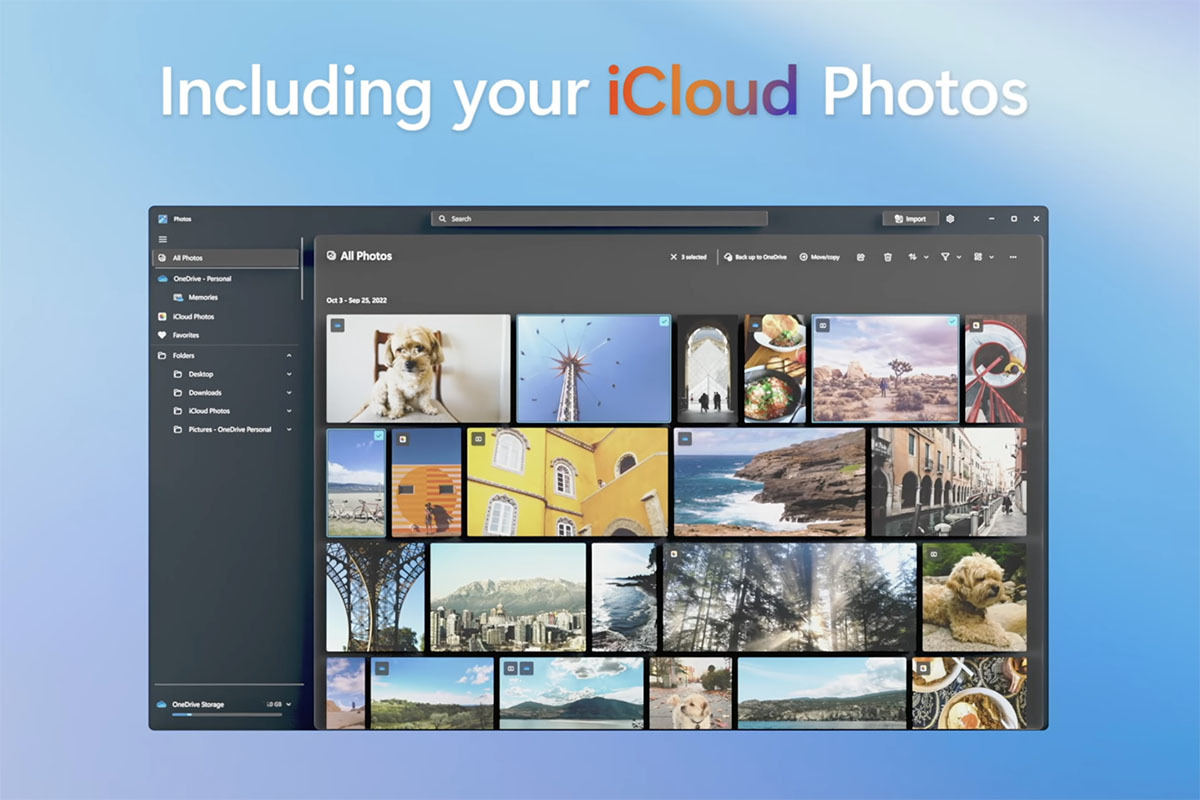1200x800 pixels.
Task: Click the OneDrive badge on dog-on-chair photo
Action: [x=338, y=325]
